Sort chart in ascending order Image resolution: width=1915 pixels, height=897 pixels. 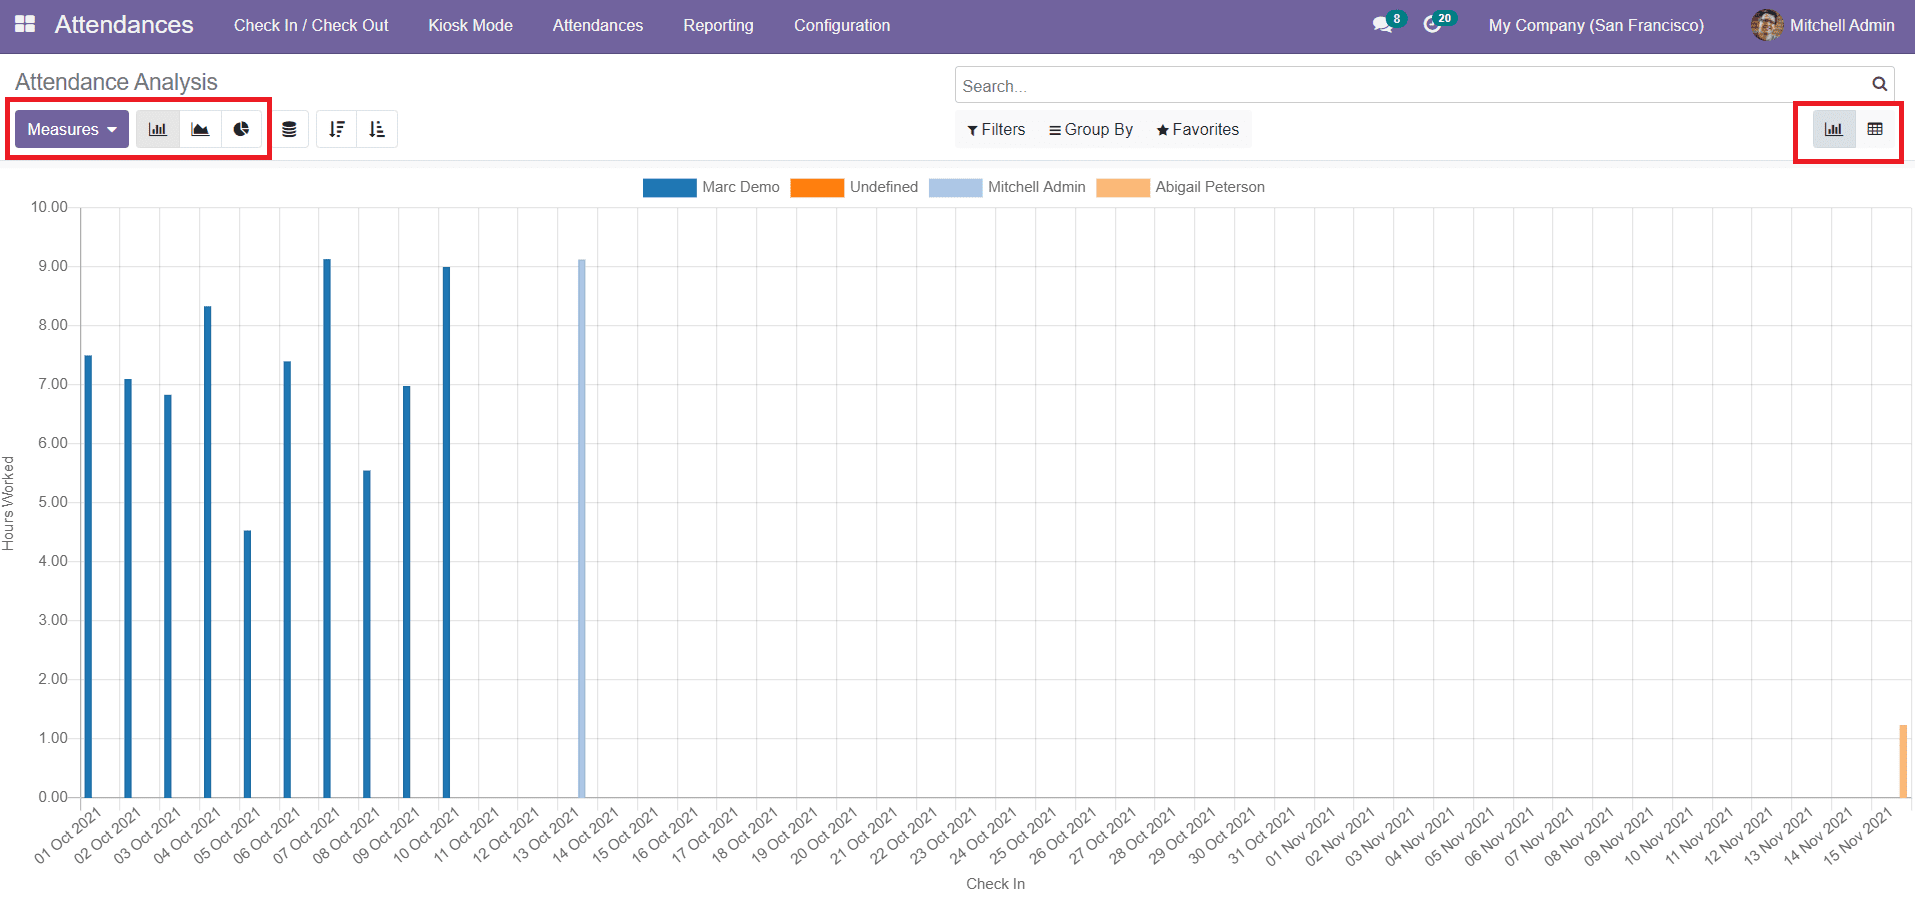click(377, 129)
